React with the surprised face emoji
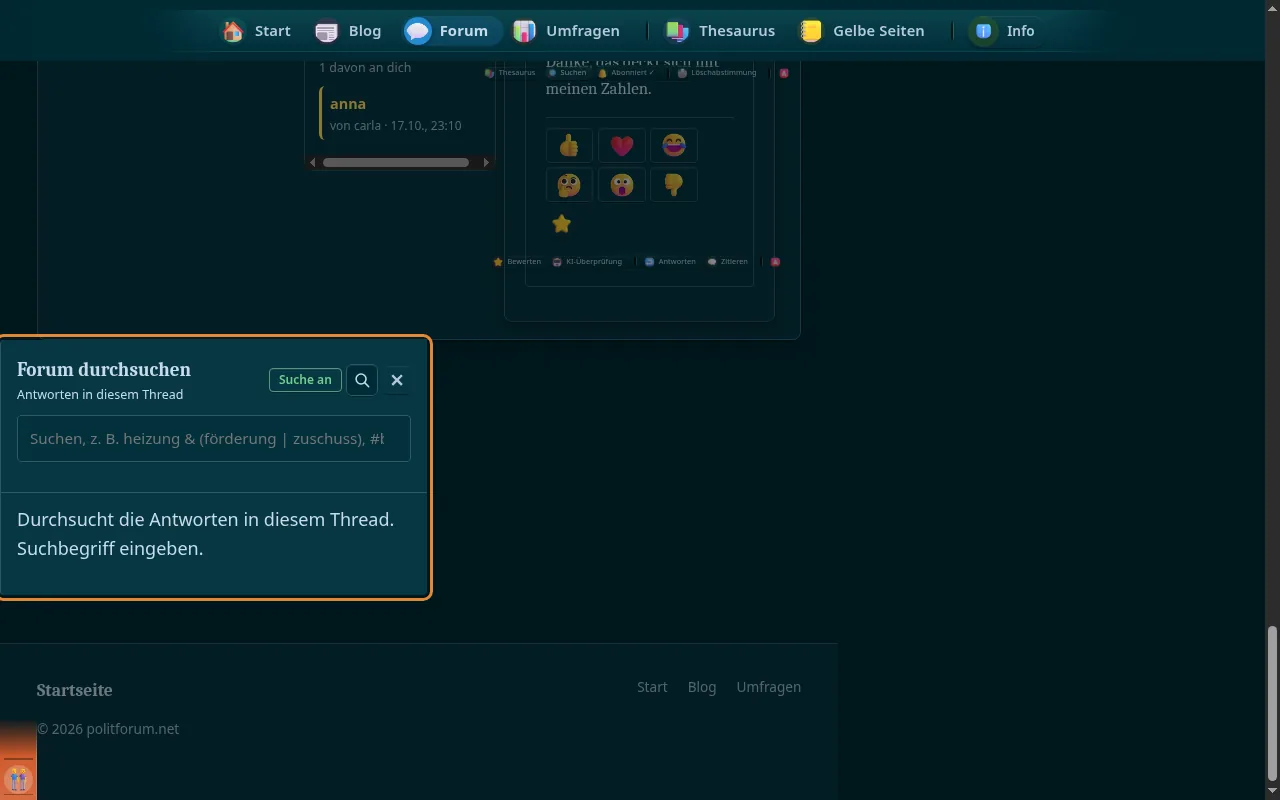This screenshot has height=800, width=1280. pyautogui.click(x=622, y=185)
